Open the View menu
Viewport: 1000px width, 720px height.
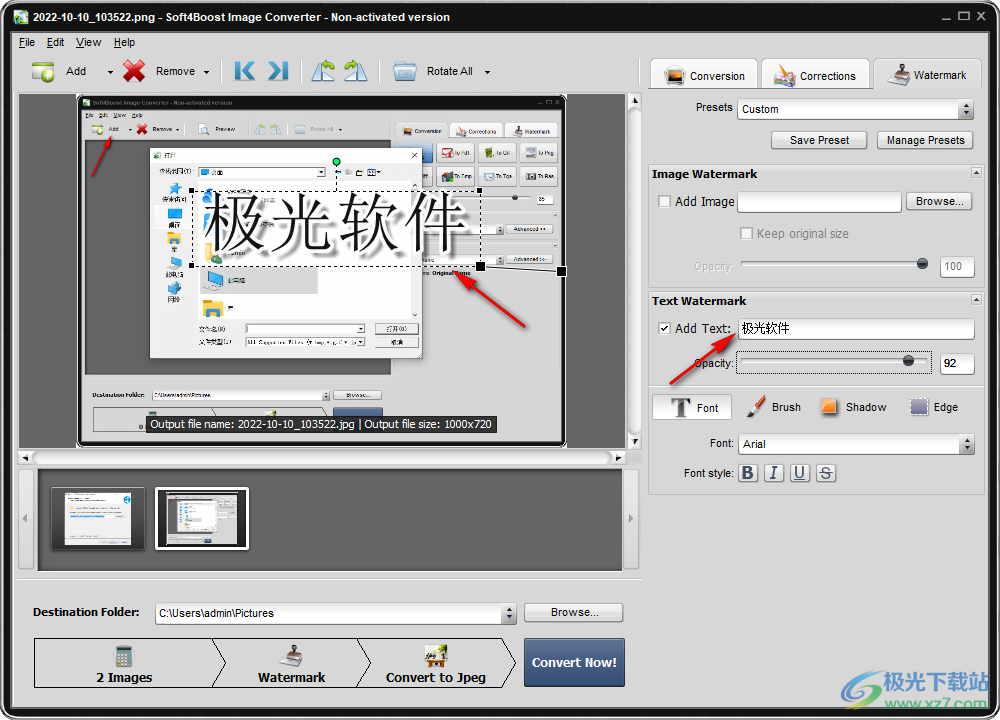88,42
